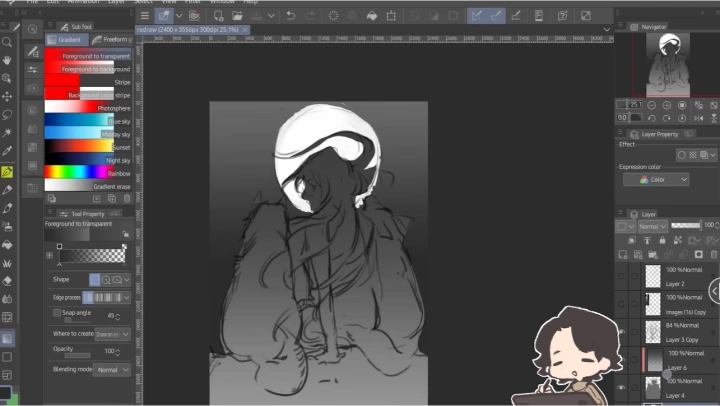
Task: Open the Blending mode Normal dropdown
Action: (112, 370)
